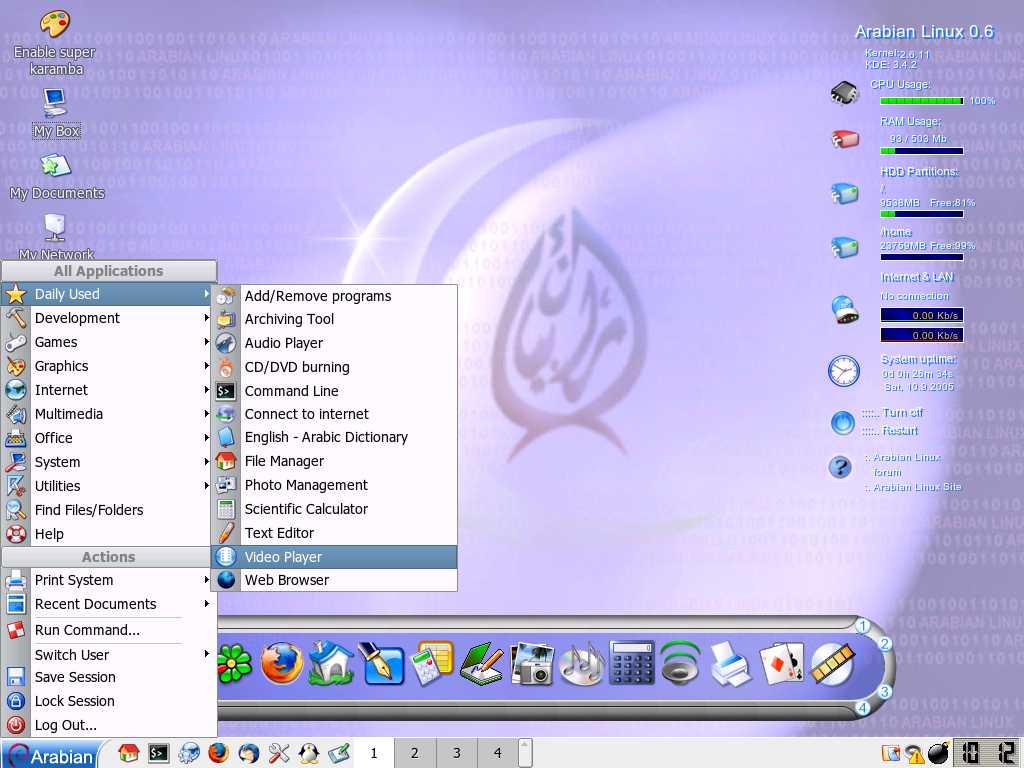Viewport: 1024px width, 768px height.
Task: Open the Enable super karamba desktop icon
Action: pos(55,40)
